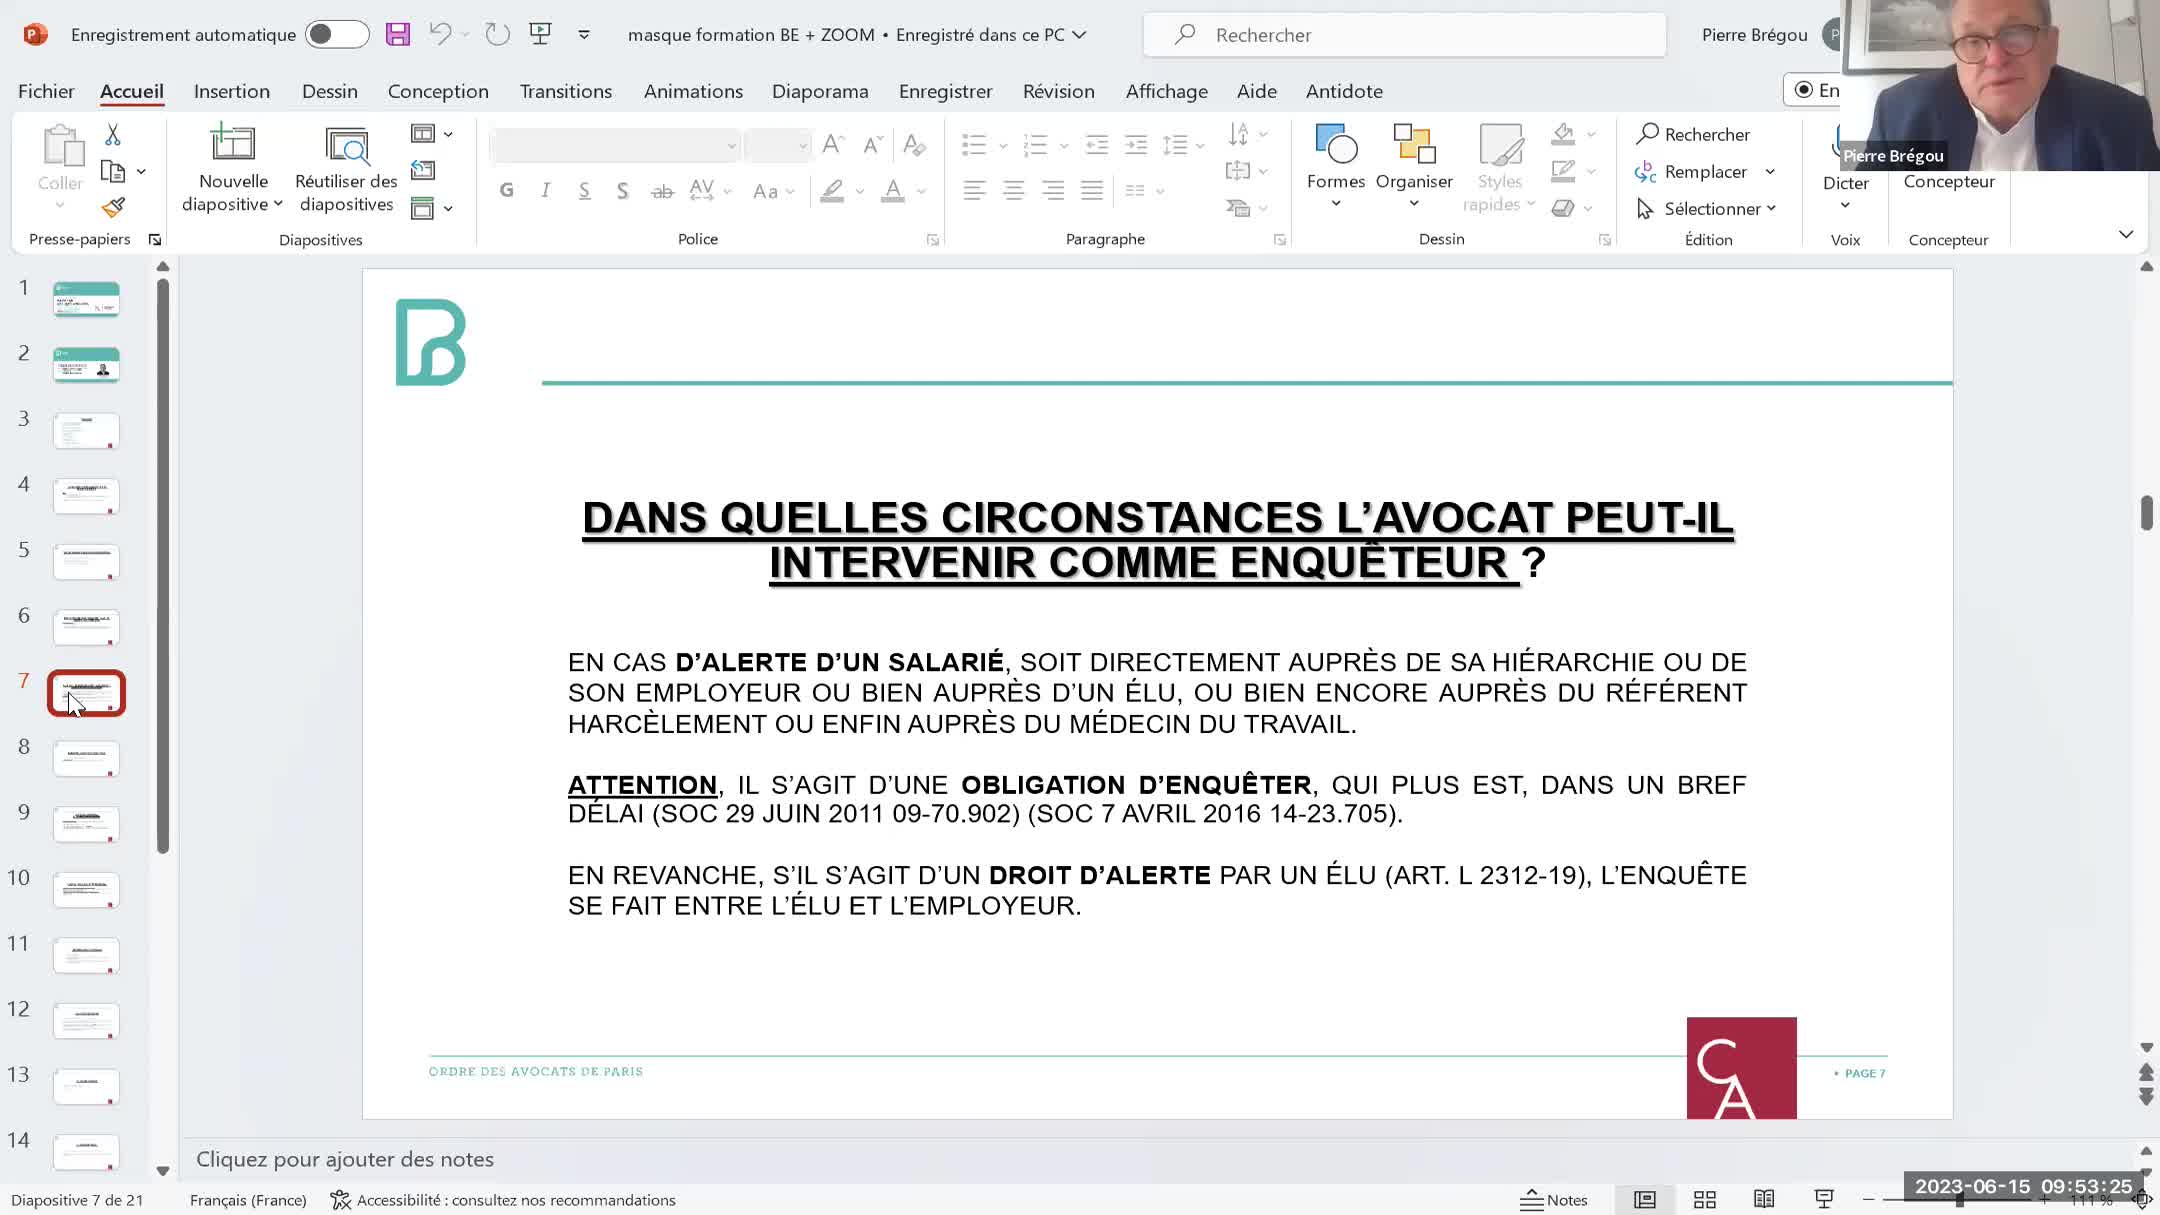Collapse the ribbon chevron

click(x=2126, y=234)
